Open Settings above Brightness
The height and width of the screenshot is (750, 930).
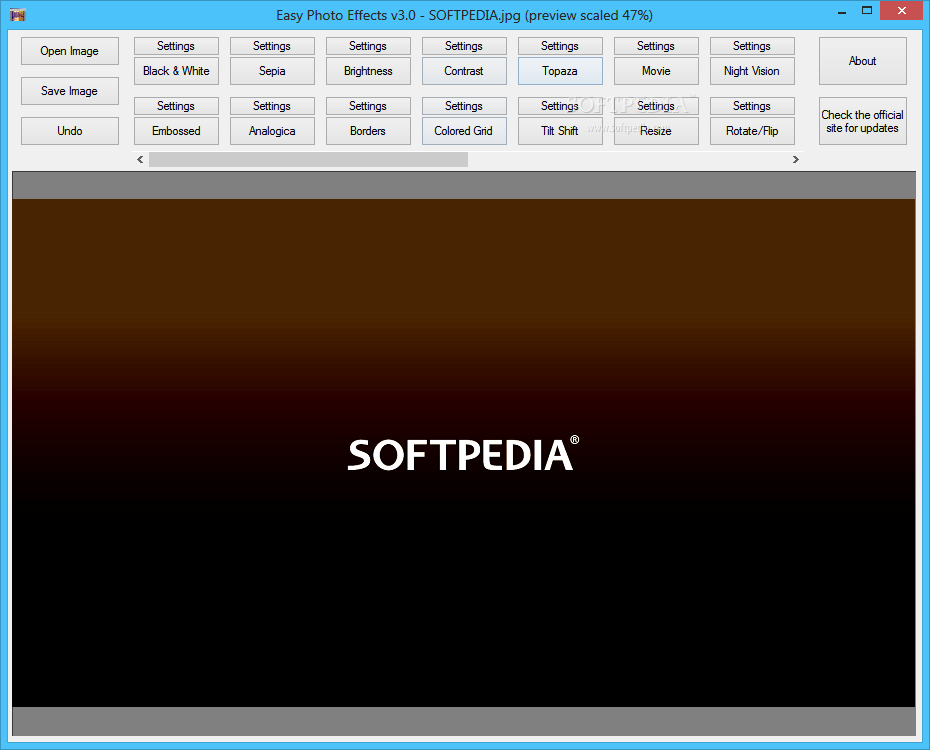(368, 46)
